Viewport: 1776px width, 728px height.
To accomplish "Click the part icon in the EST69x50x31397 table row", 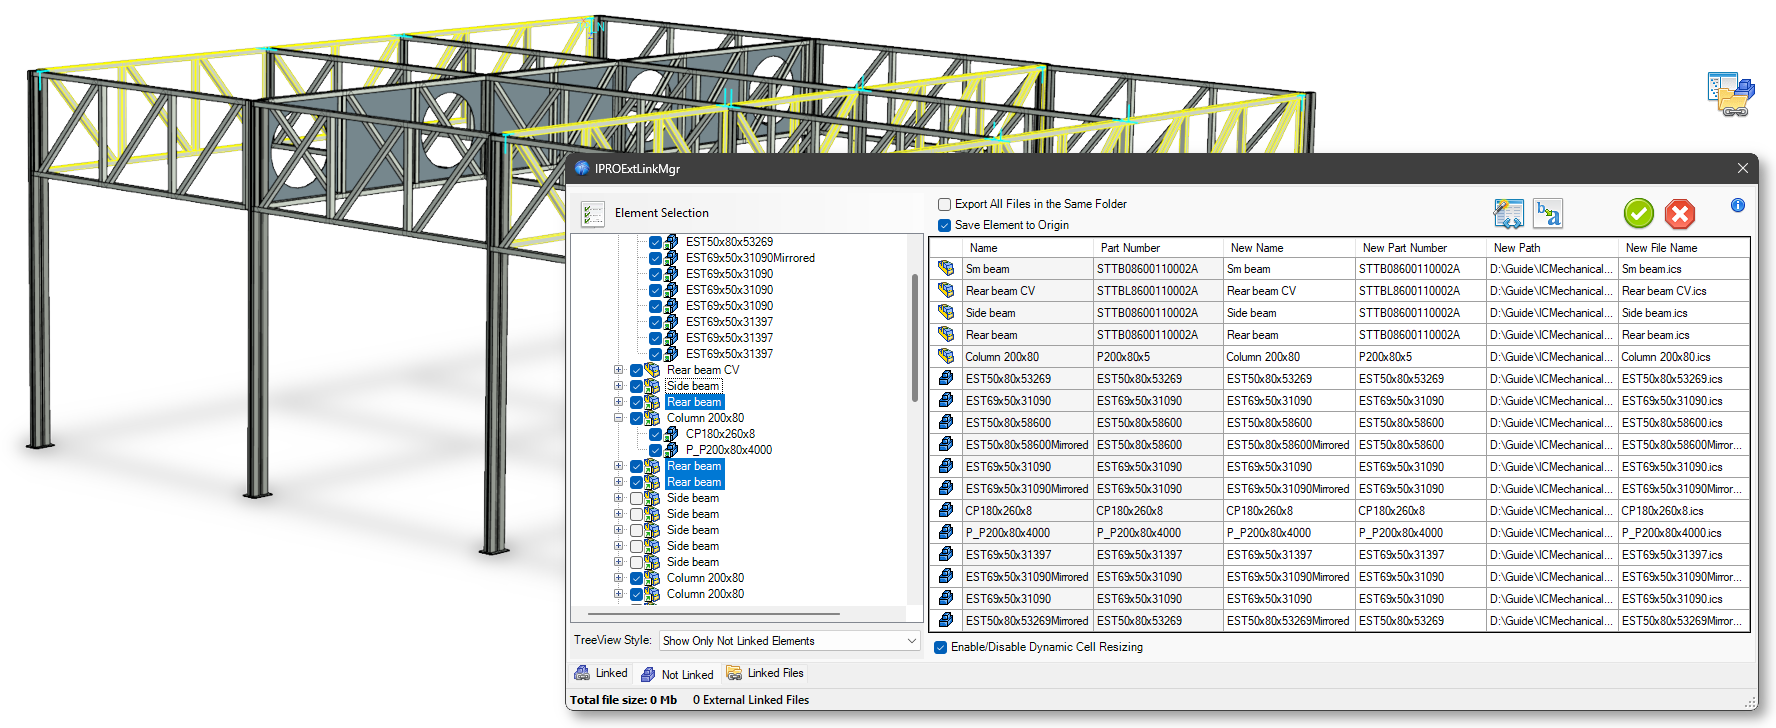I will pyautogui.click(x=946, y=554).
